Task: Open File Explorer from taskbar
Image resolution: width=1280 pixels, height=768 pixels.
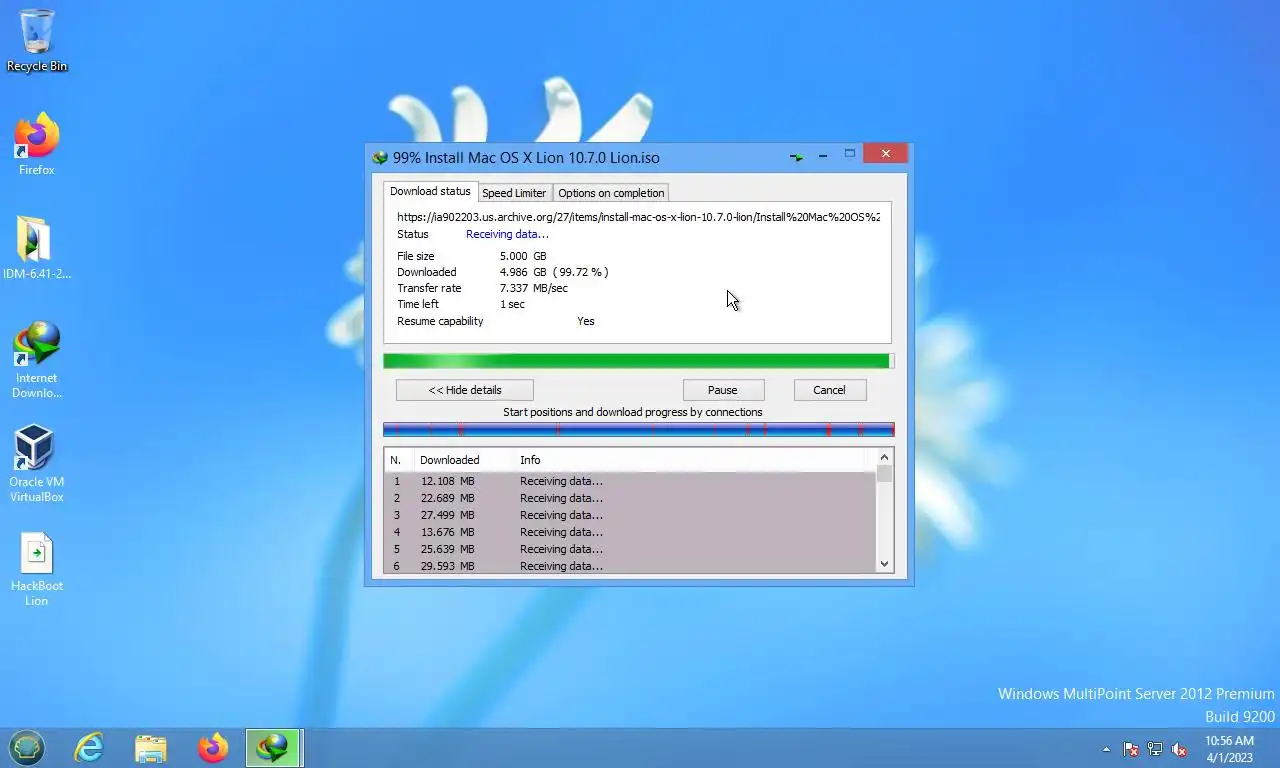Action: pos(151,747)
